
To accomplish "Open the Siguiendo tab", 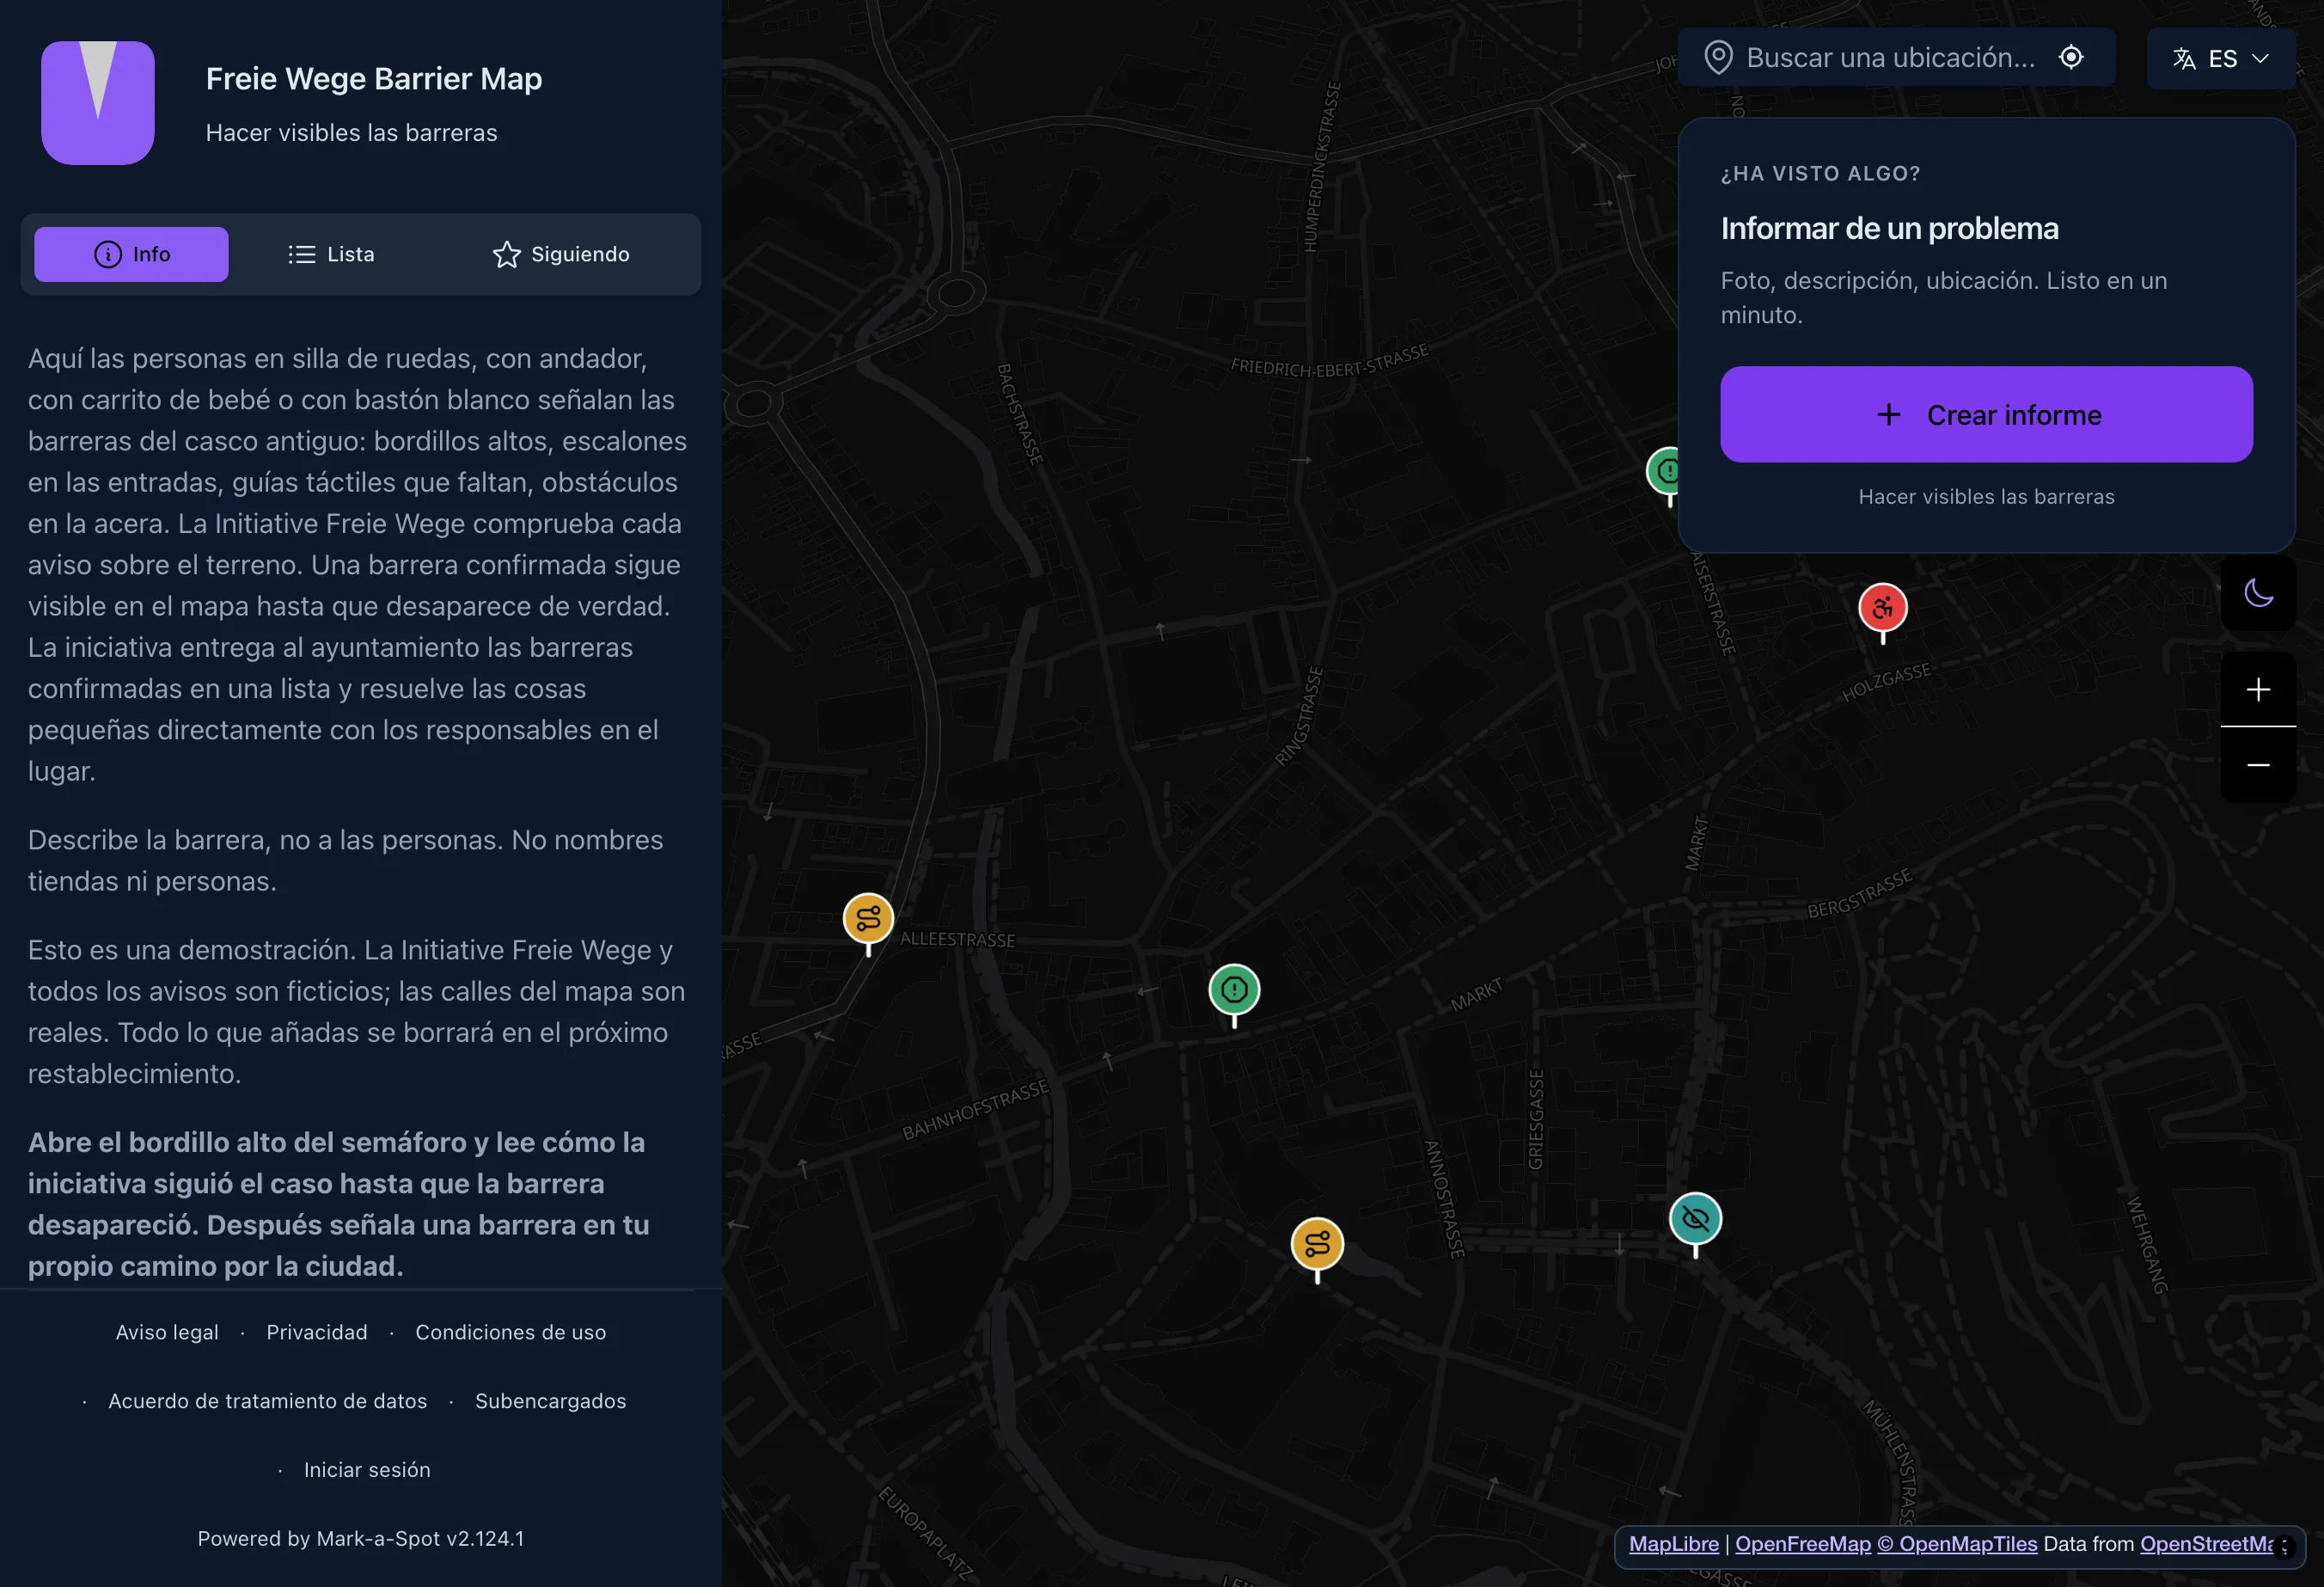I will coord(561,255).
